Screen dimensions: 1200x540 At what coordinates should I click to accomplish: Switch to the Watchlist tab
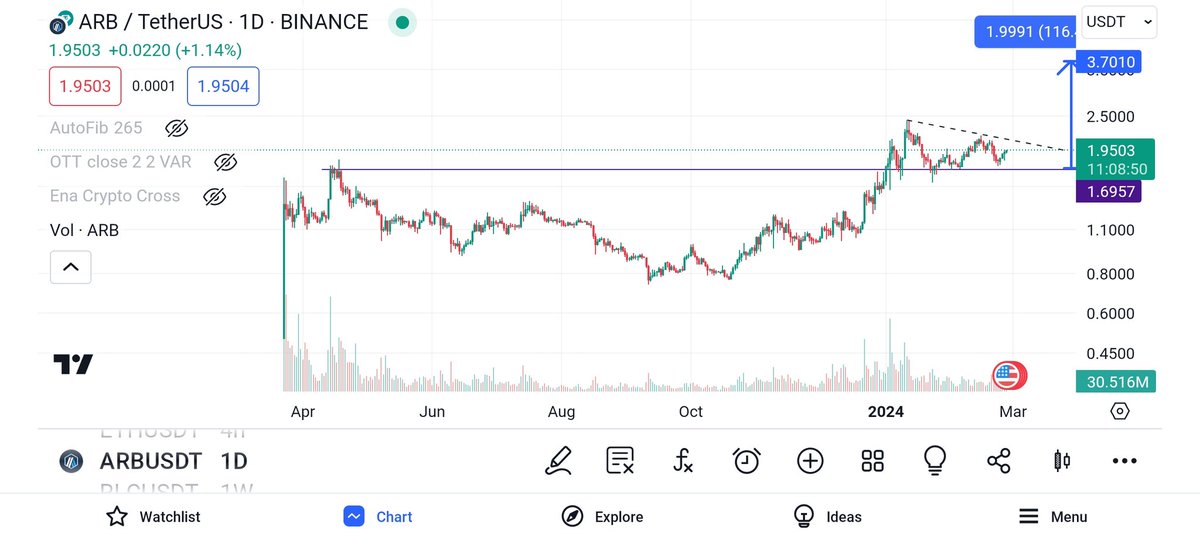pyautogui.click(x=154, y=516)
